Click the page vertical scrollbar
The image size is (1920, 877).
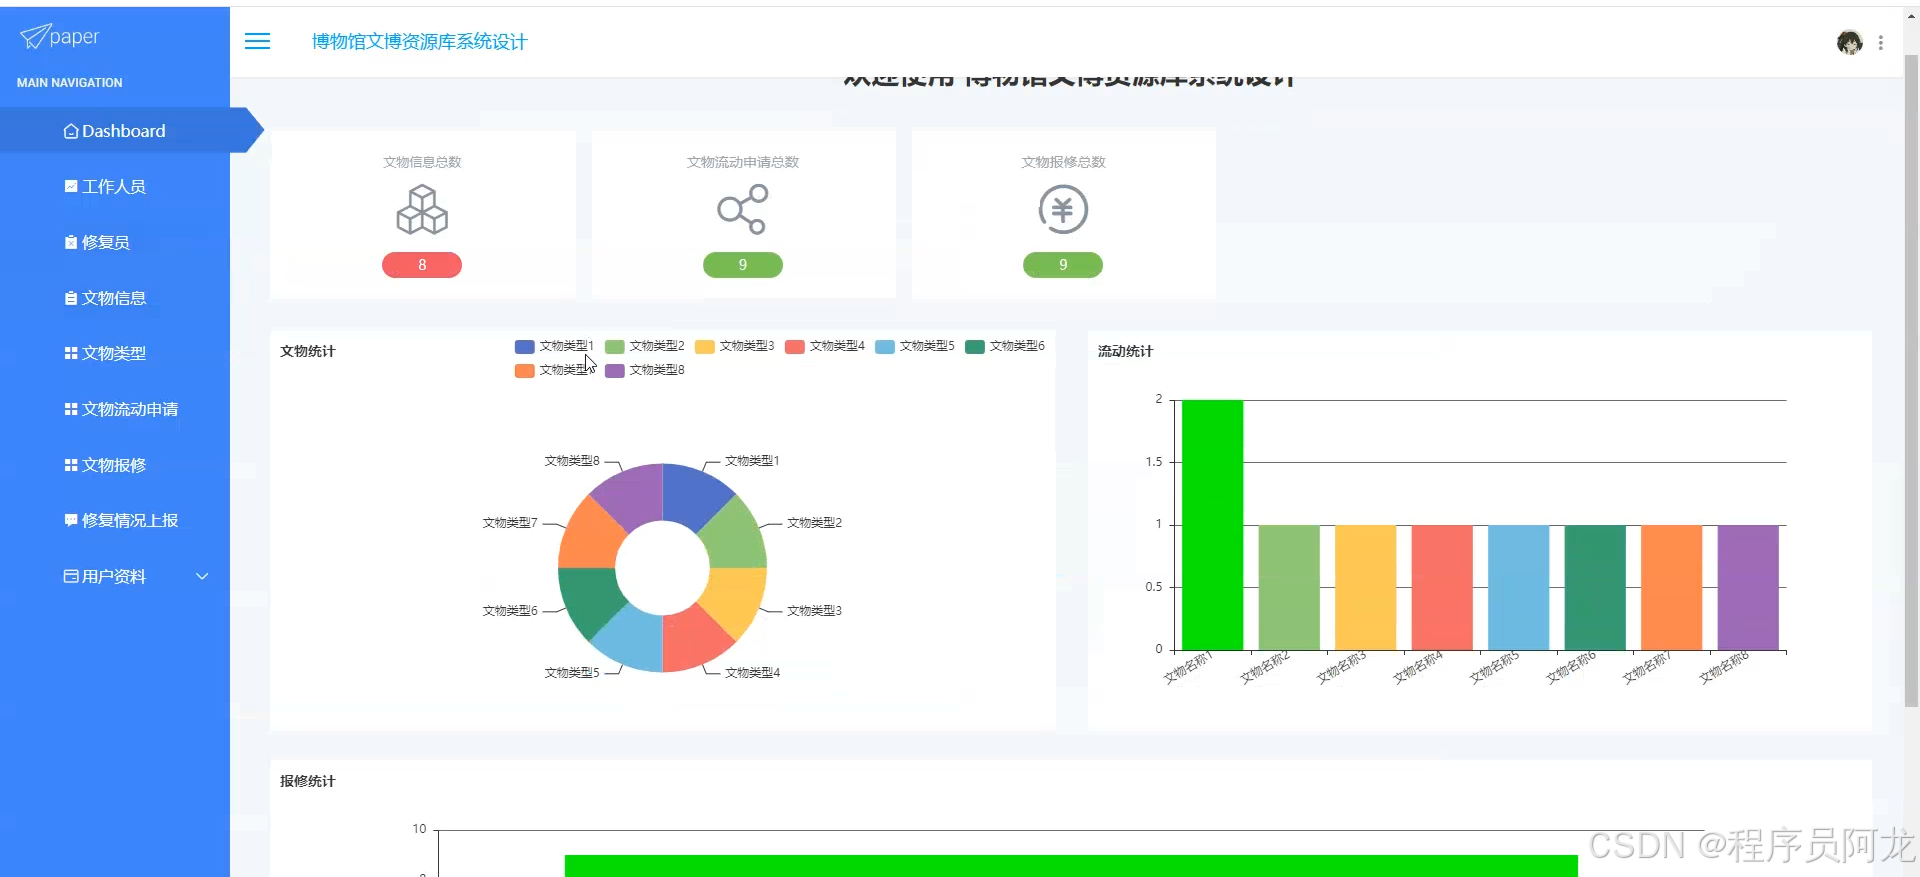1911,380
